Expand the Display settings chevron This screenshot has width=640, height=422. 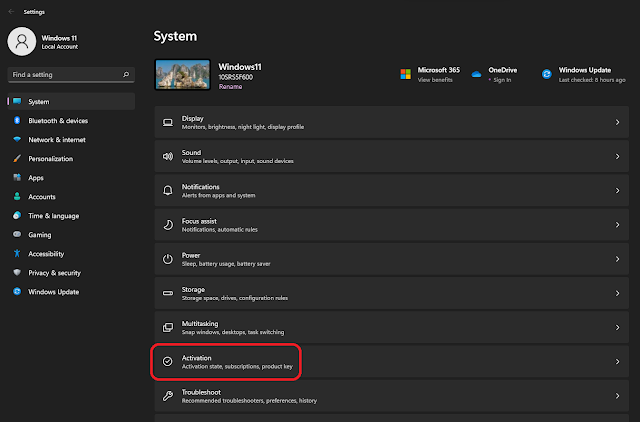pyautogui.click(x=617, y=122)
